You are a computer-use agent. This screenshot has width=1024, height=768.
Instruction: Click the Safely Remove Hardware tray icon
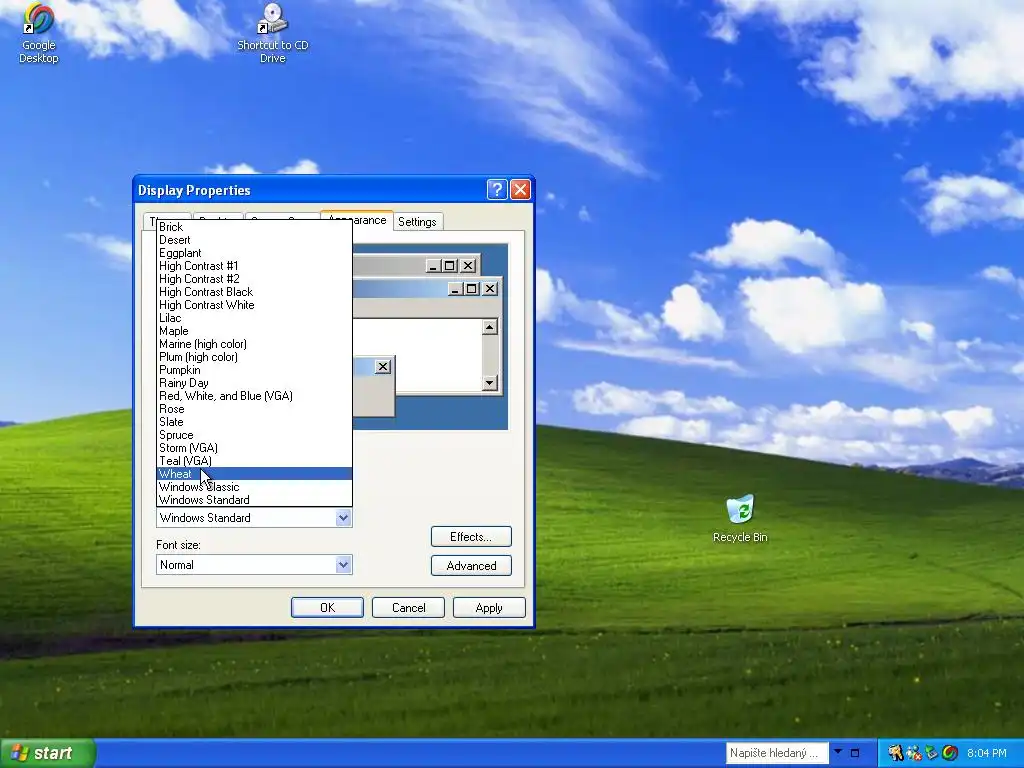click(932, 753)
